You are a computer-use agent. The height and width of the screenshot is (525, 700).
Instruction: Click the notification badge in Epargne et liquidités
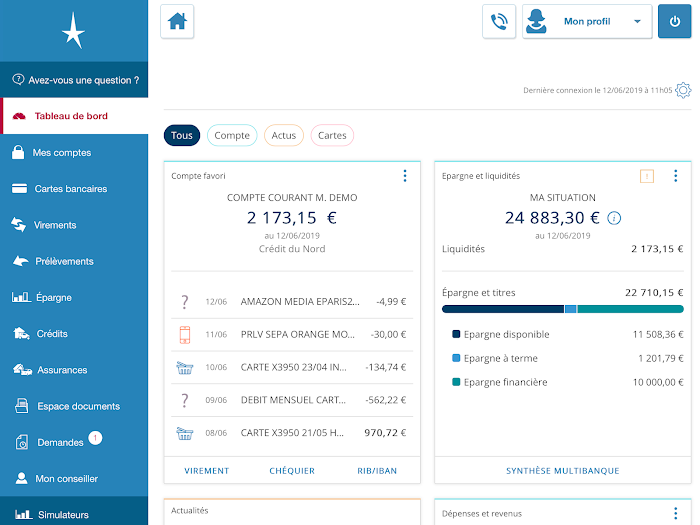click(x=647, y=176)
